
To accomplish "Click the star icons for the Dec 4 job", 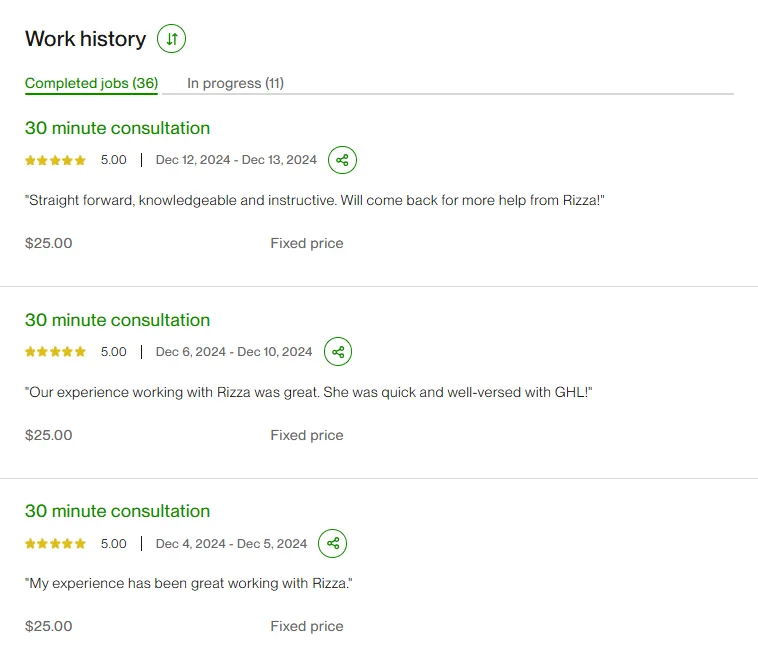I will click(56, 544).
